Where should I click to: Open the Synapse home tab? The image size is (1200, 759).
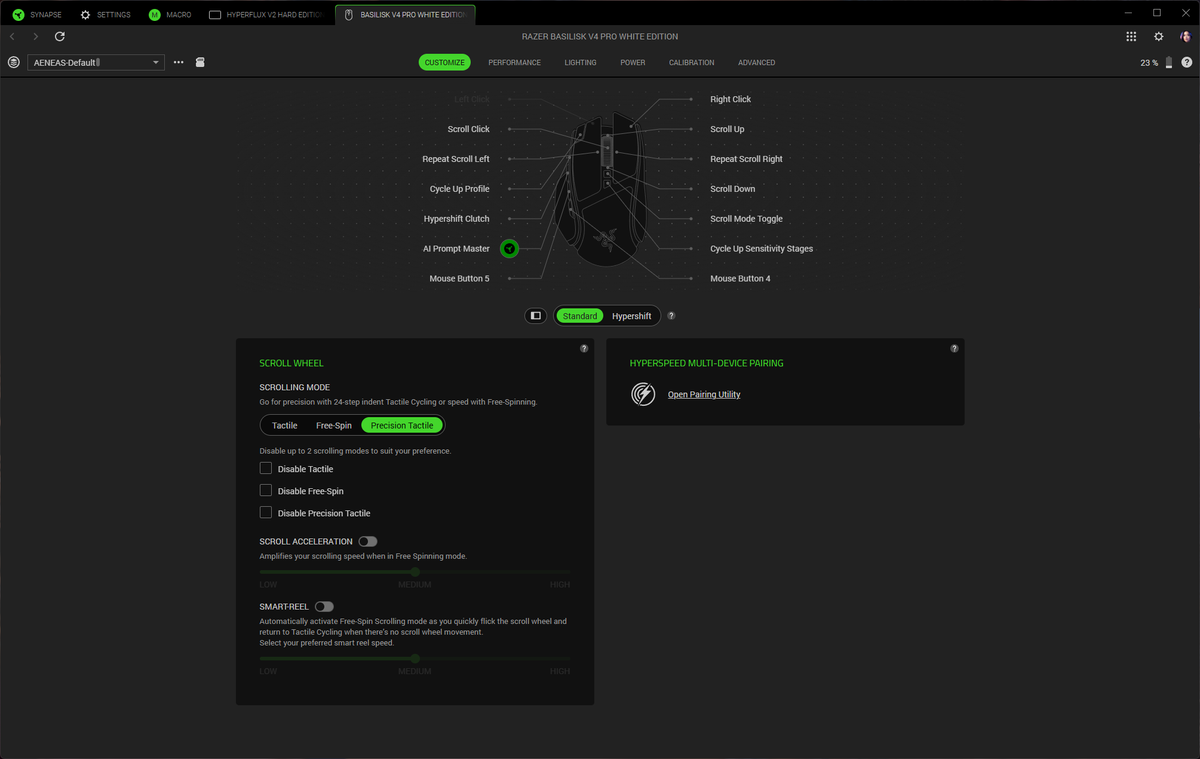click(37, 15)
